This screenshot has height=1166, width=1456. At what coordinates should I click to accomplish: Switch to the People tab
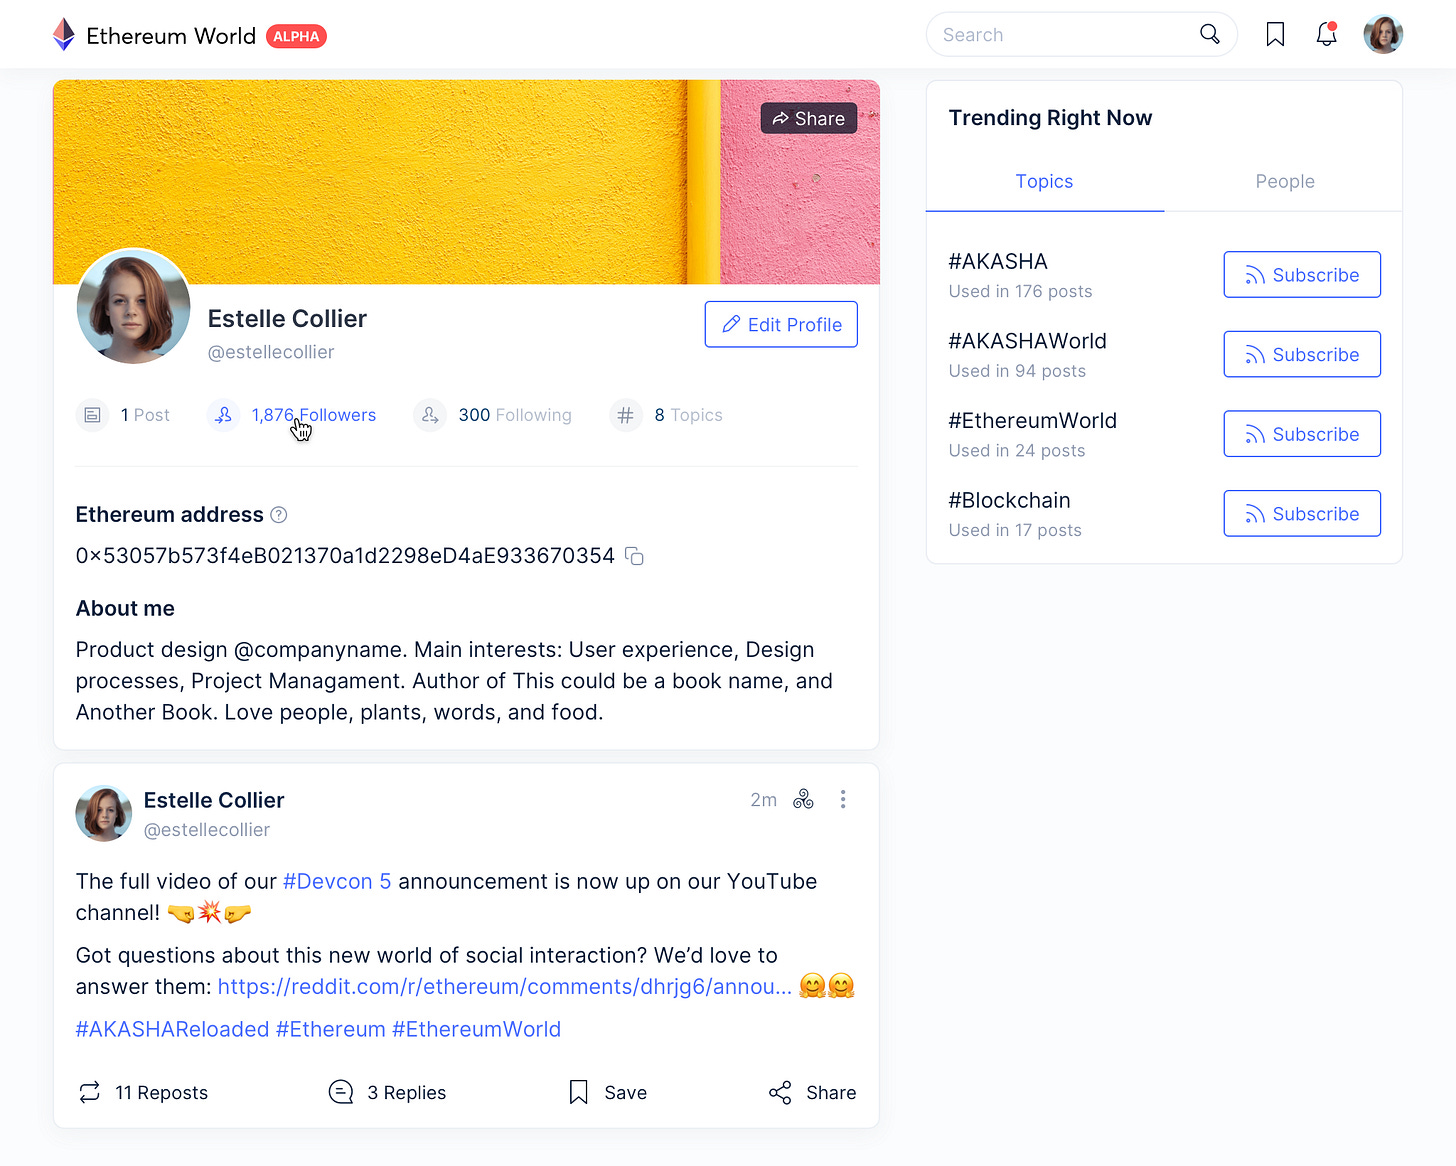[1284, 181]
